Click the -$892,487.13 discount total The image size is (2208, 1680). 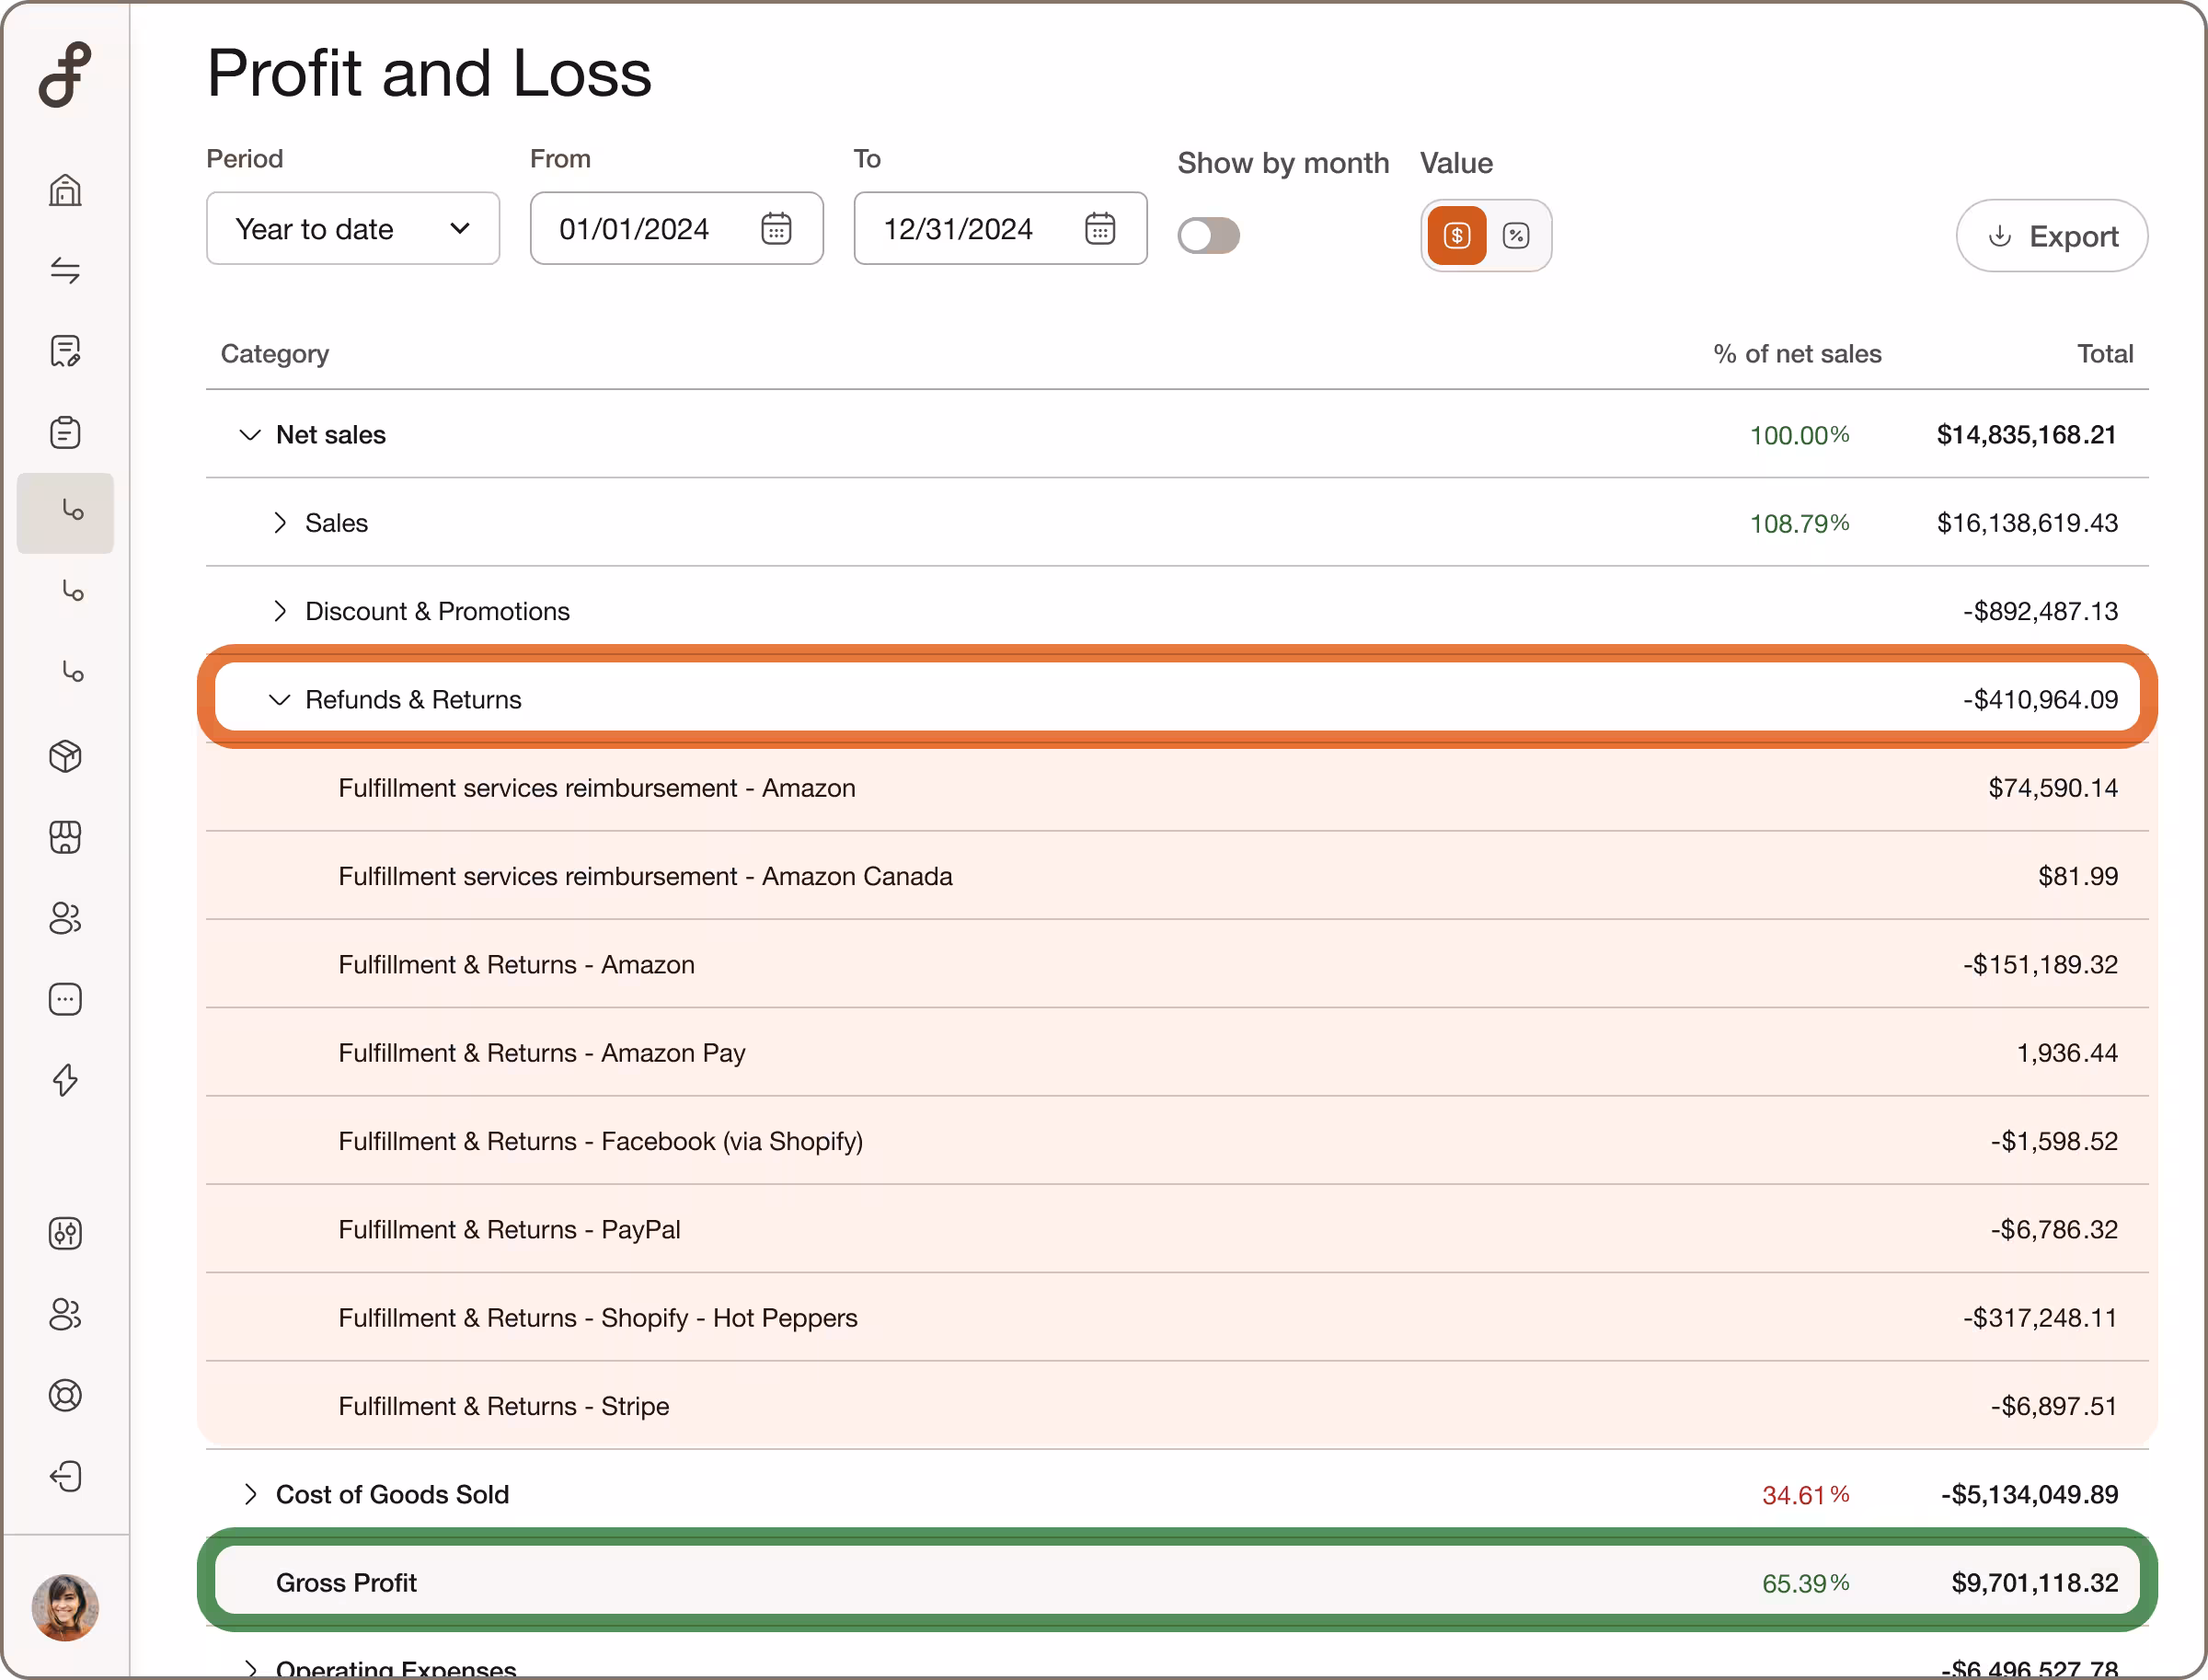click(x=2040, y=611)
